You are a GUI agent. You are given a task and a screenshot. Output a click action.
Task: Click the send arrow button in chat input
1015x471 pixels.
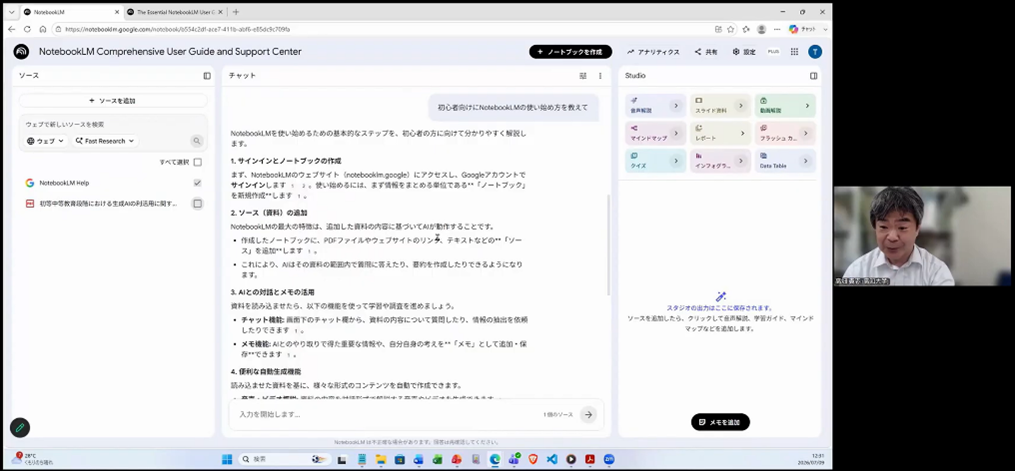588,415
